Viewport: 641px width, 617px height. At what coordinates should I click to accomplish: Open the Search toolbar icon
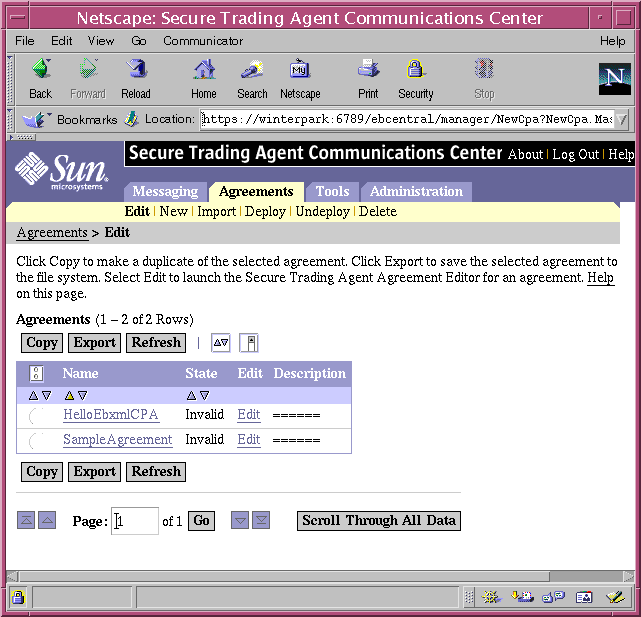click(x=252, y=69)
